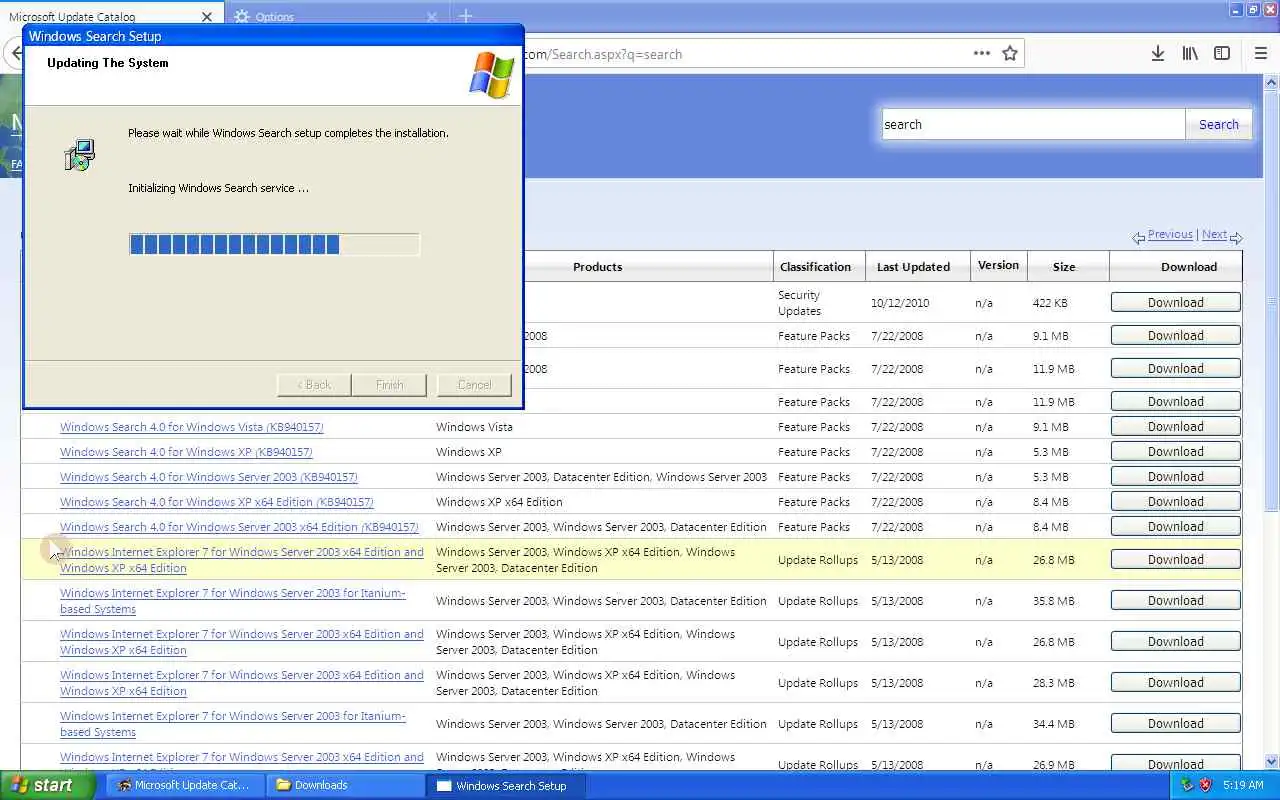Open Windows Search 4.0 for Server 2003 x64 Edition link
Screen dimensions: 1280x800
point(239,527)
